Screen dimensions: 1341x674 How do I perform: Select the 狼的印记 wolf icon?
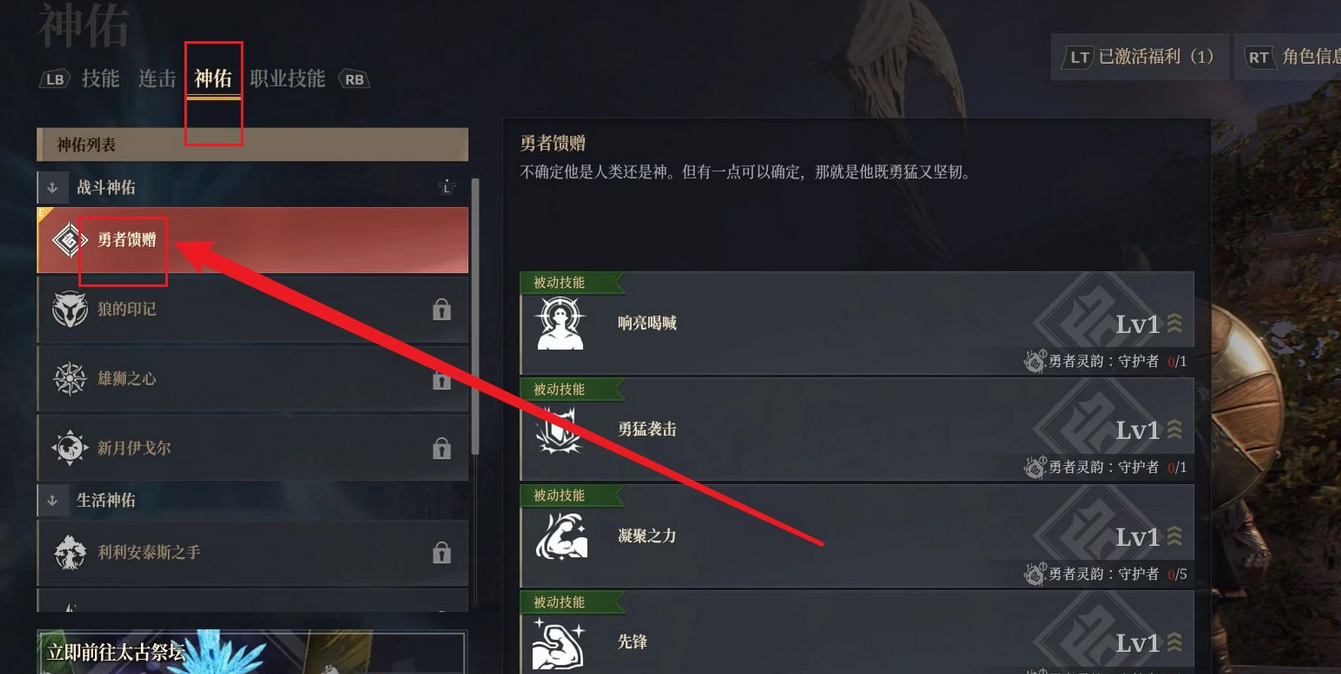point(69,309)
